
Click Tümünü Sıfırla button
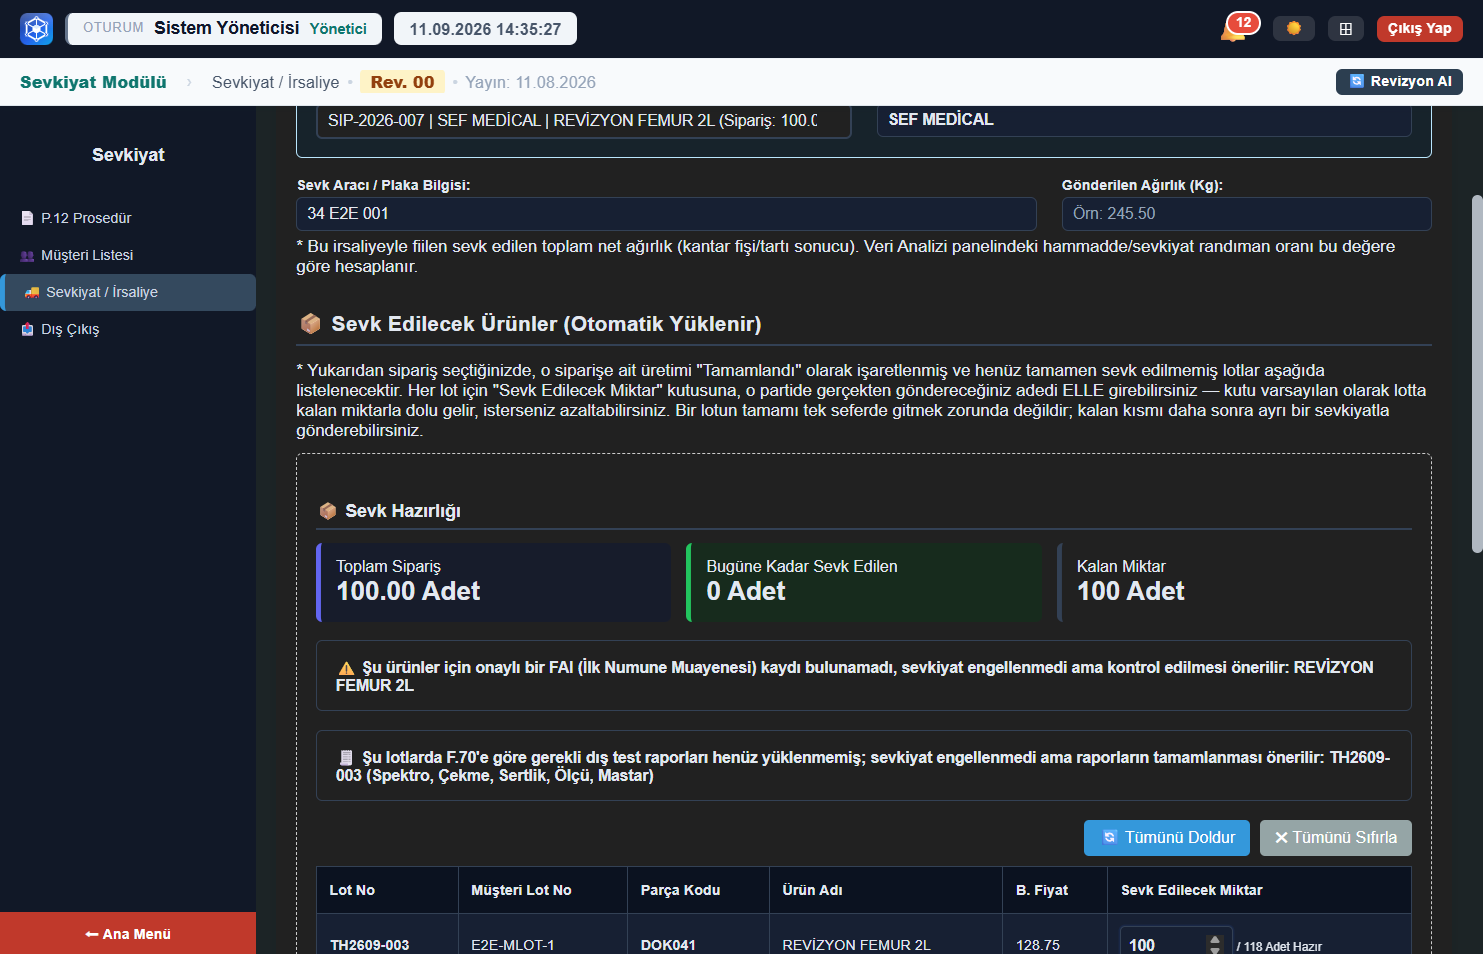click(x=1335, y=838)
